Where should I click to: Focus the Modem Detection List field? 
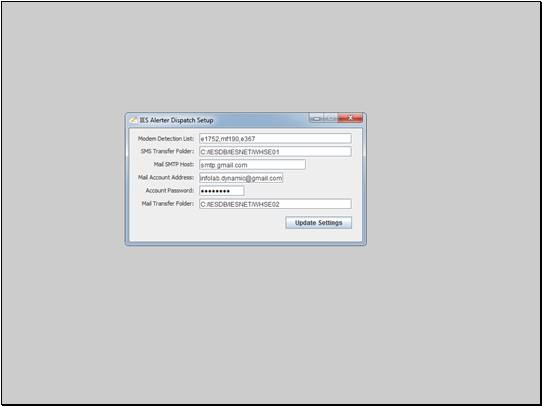(275, 139)
